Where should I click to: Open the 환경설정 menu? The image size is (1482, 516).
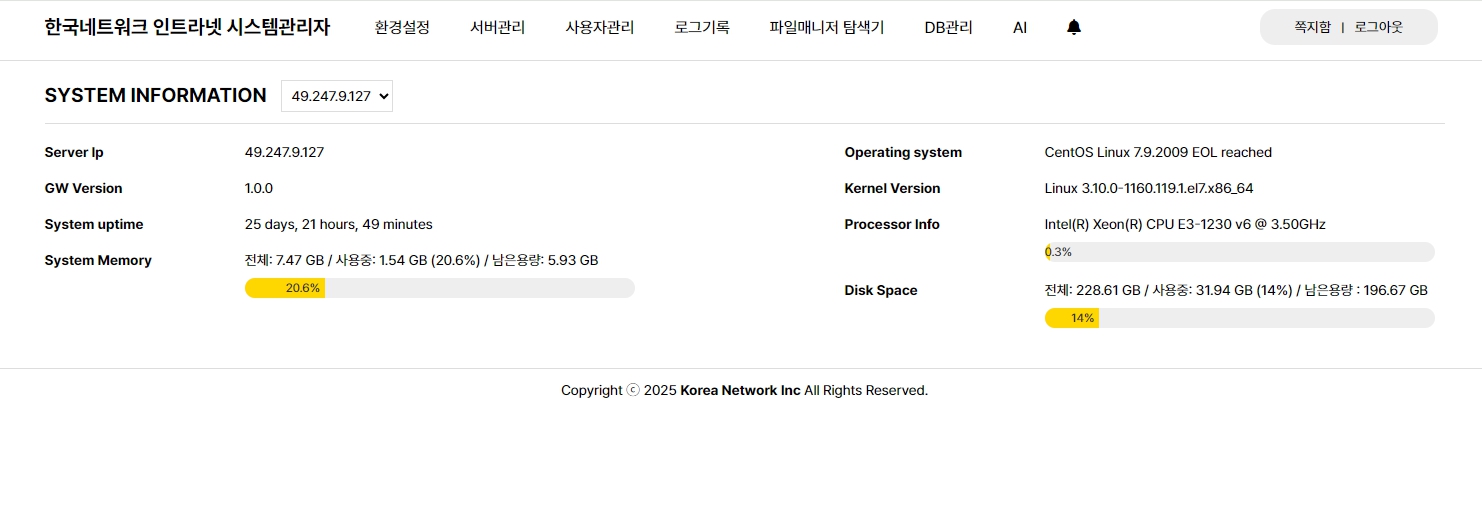(x=402, y=27)
